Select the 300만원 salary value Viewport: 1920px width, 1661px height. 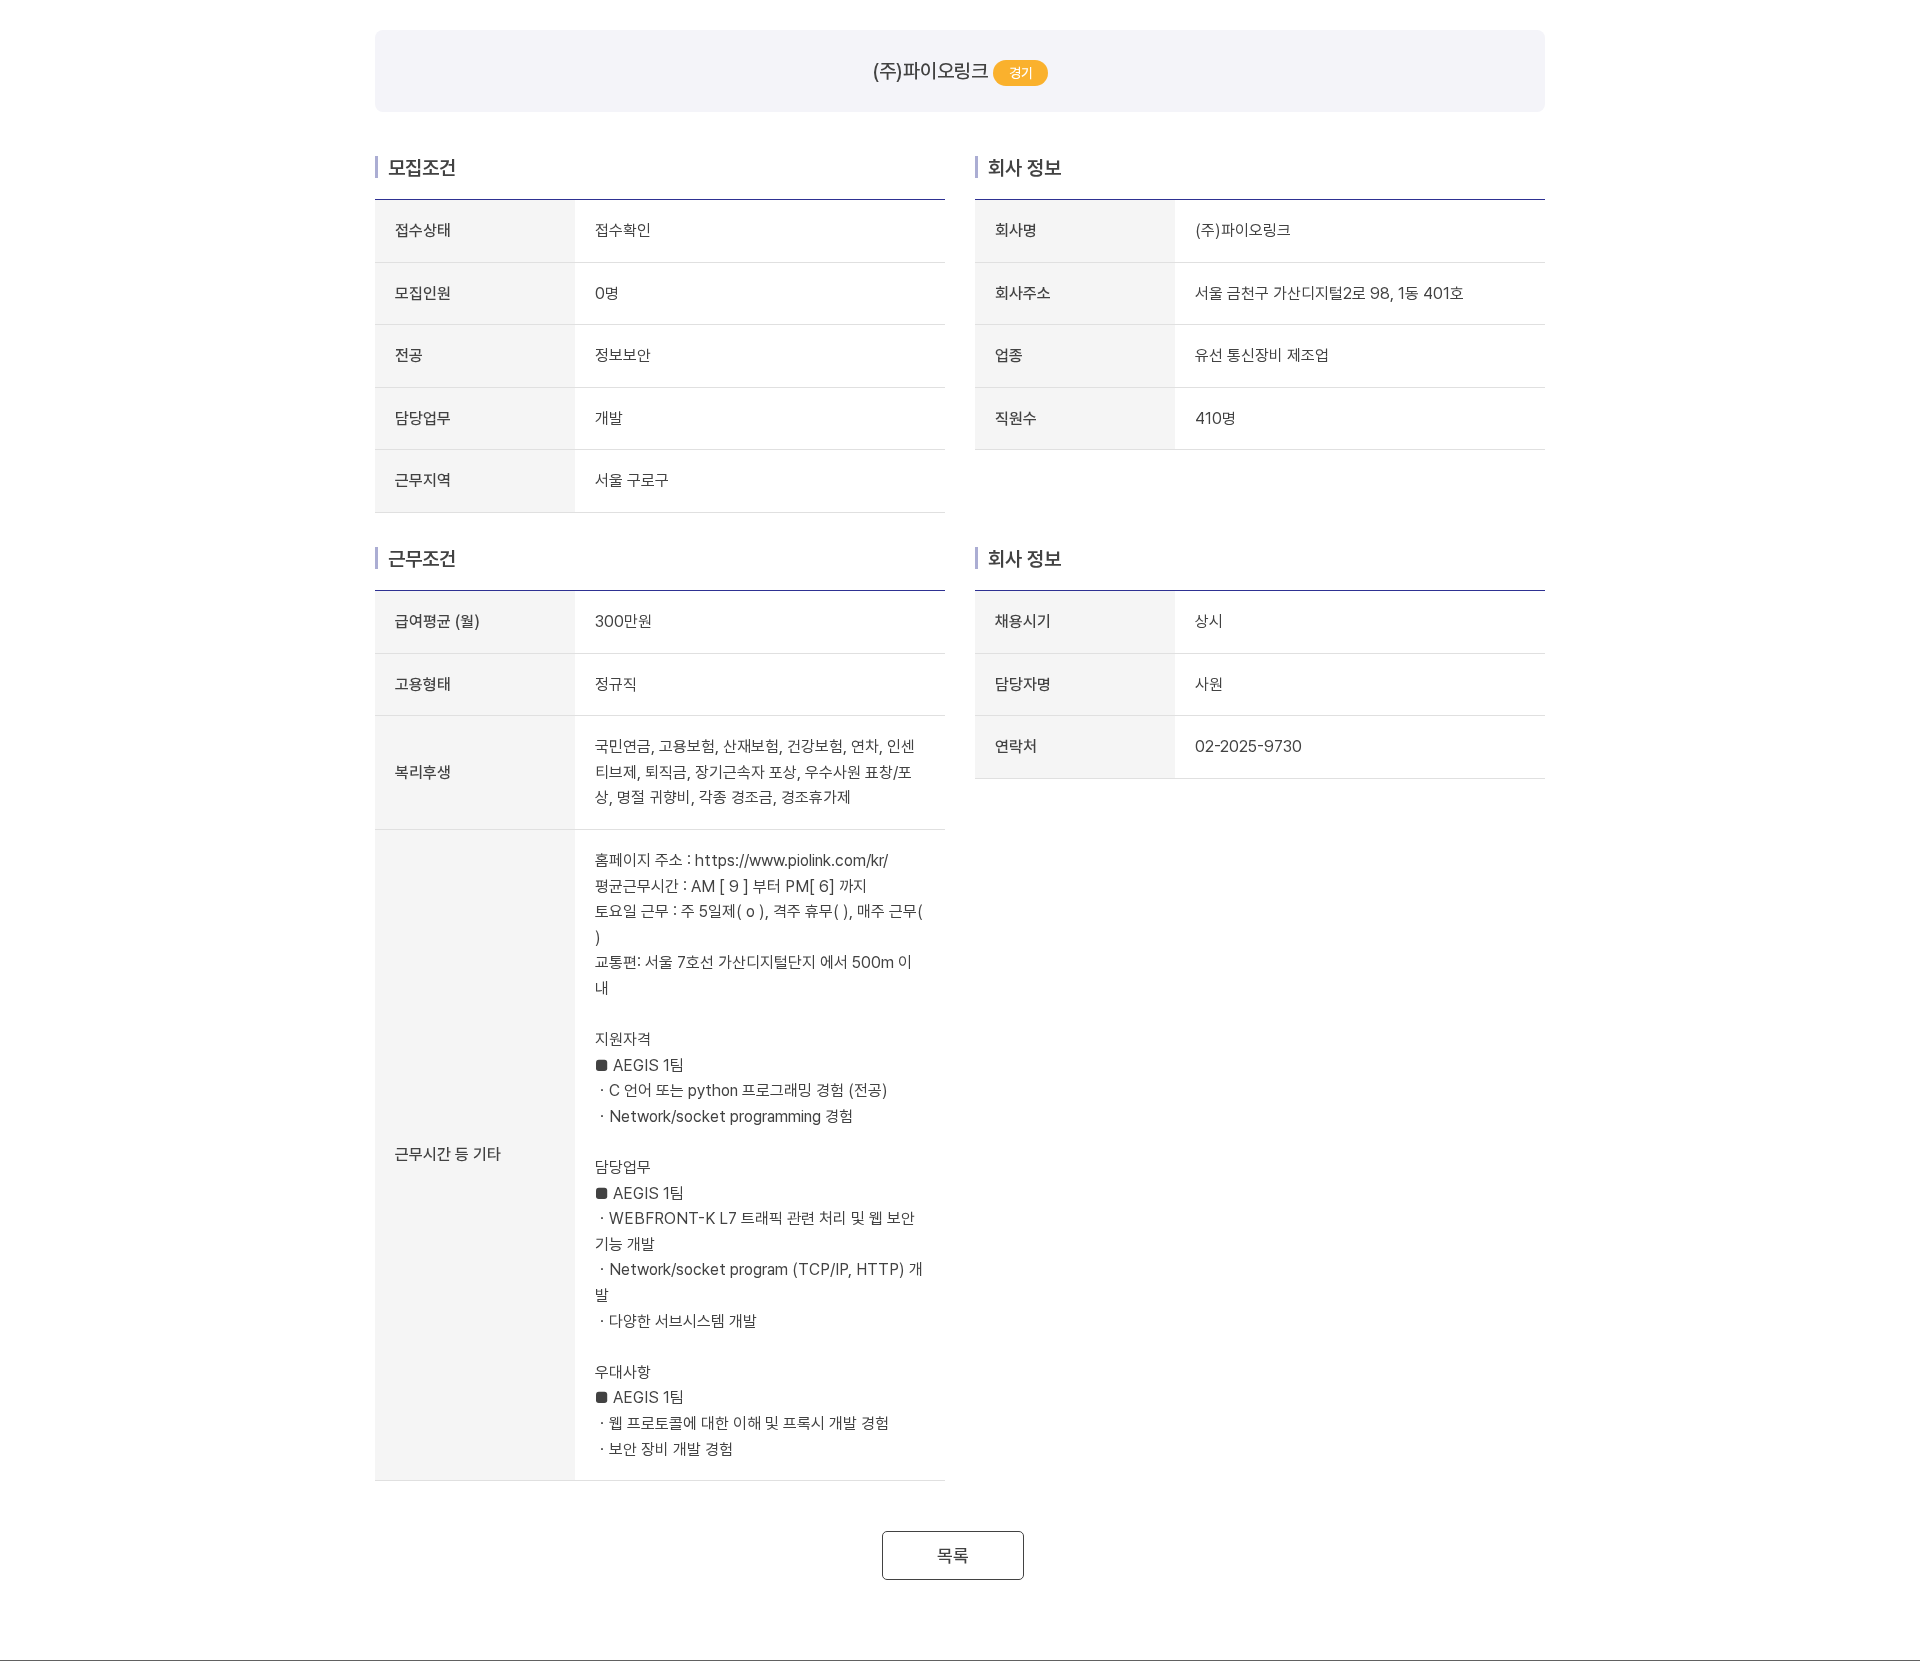[x=623, y=621]
